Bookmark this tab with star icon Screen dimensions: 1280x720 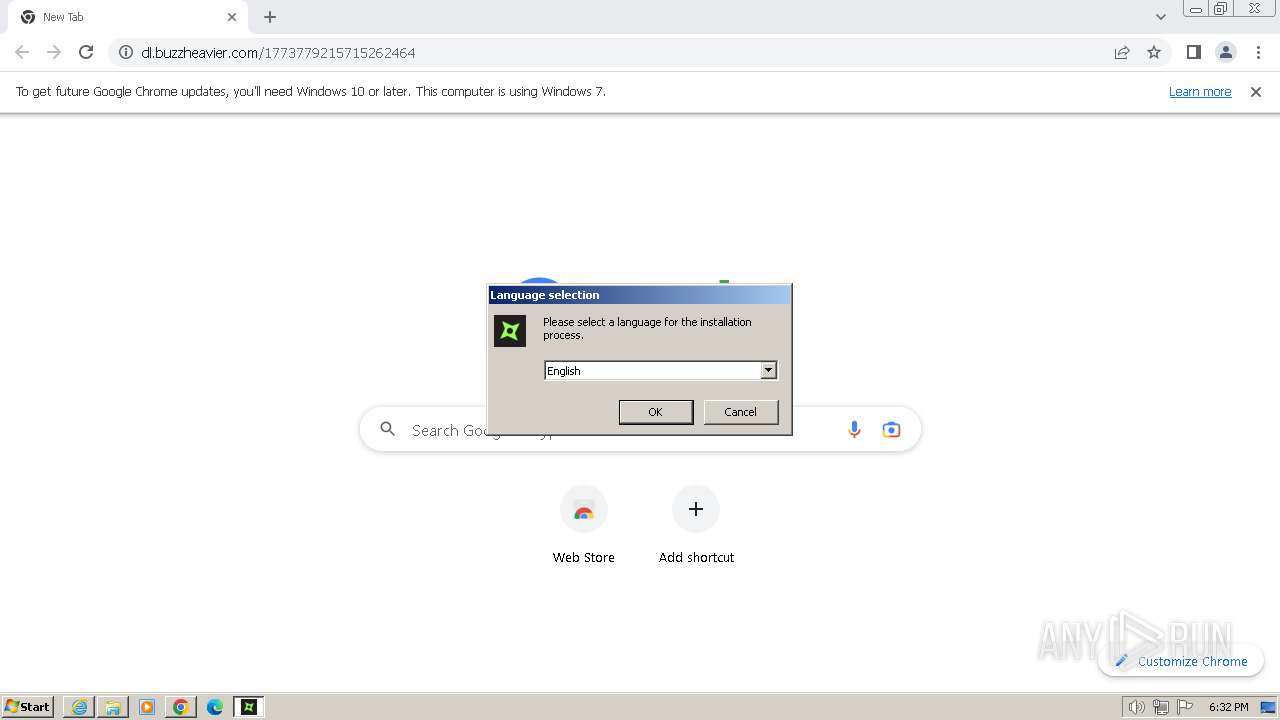[1154, 52]
